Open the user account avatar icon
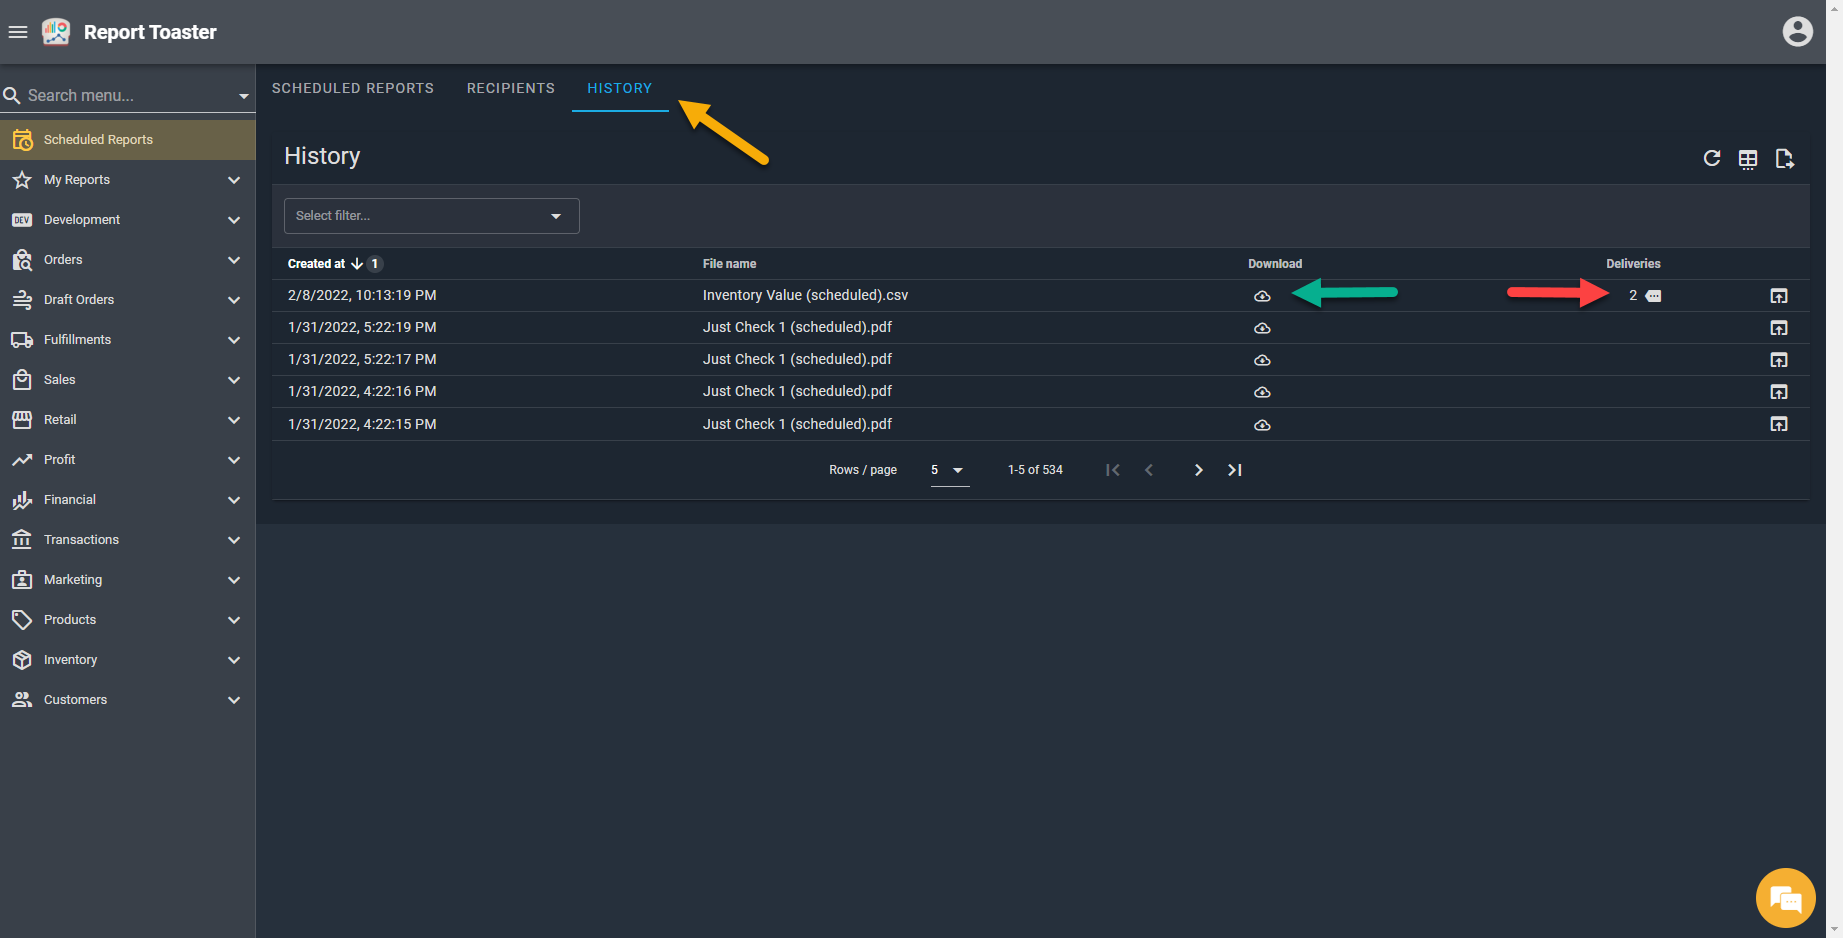The width and height of the screenshot is (1843, 938). pyautogui.click(x=1797, y=32)
